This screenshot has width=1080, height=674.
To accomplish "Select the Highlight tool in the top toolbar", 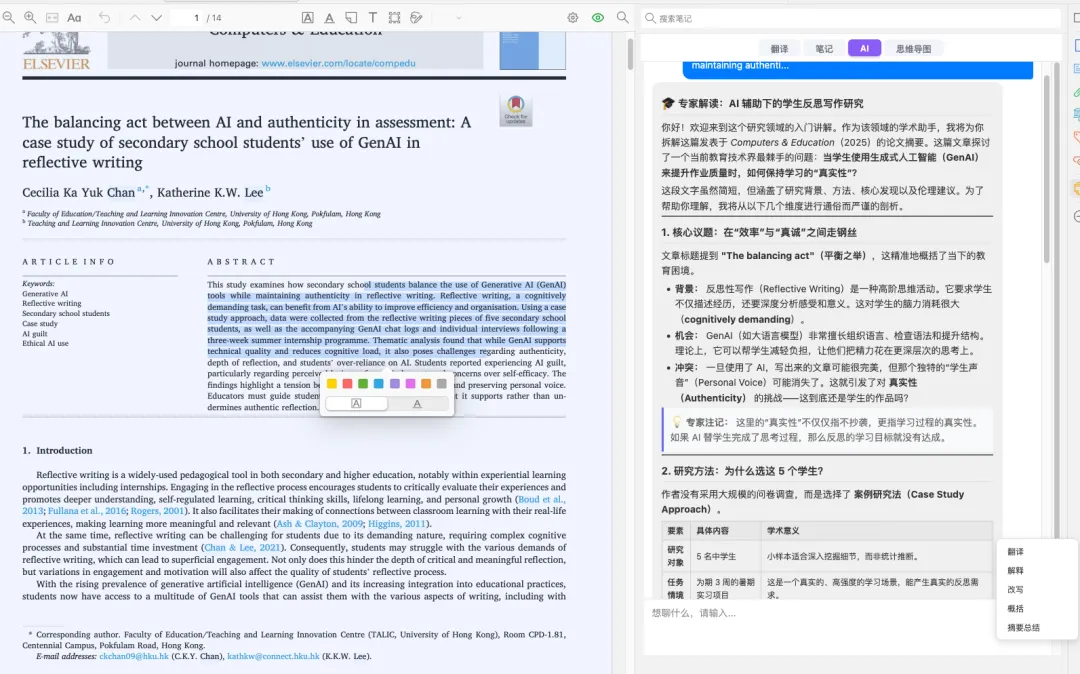I will click(308, 18).
